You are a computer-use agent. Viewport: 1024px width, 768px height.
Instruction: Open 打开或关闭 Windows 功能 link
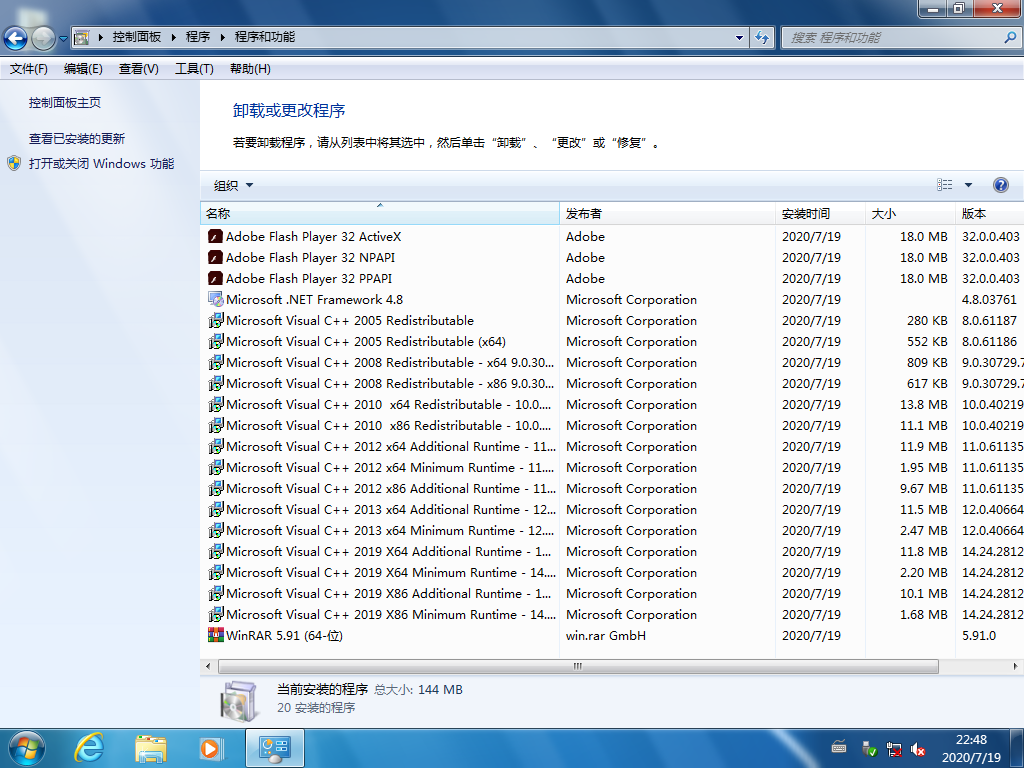coord(101,164)
